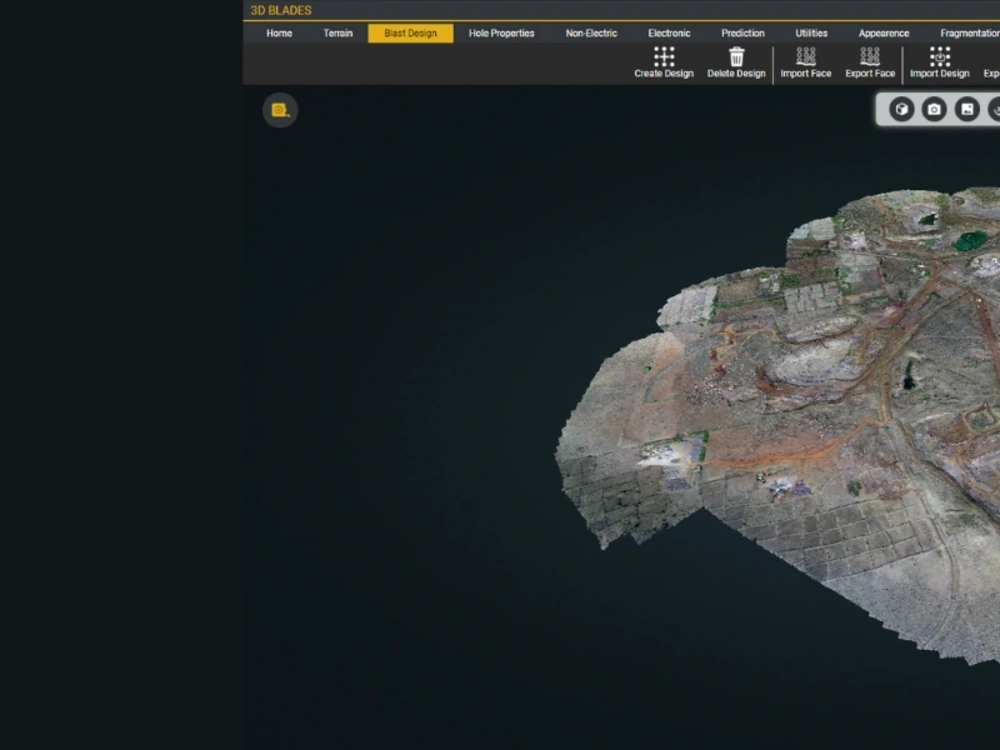Click the Create Design button
This screenshot has width=1000, height=750.
pyautogui.click(x=663, y=60)
